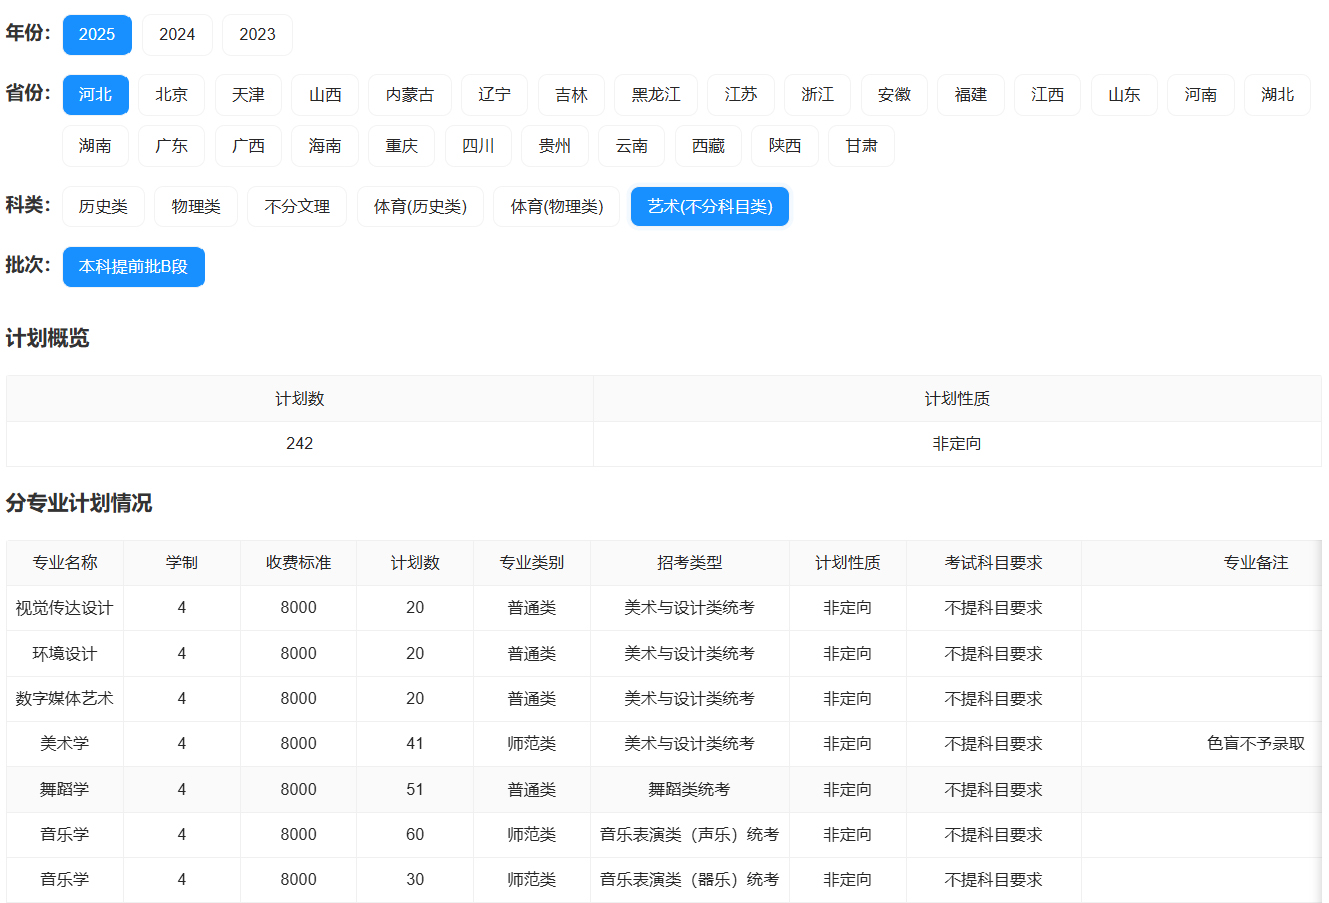Click the 分专业计划情况 heading
This screenshot has width=1329, height=903.
[x=79, y=503]
